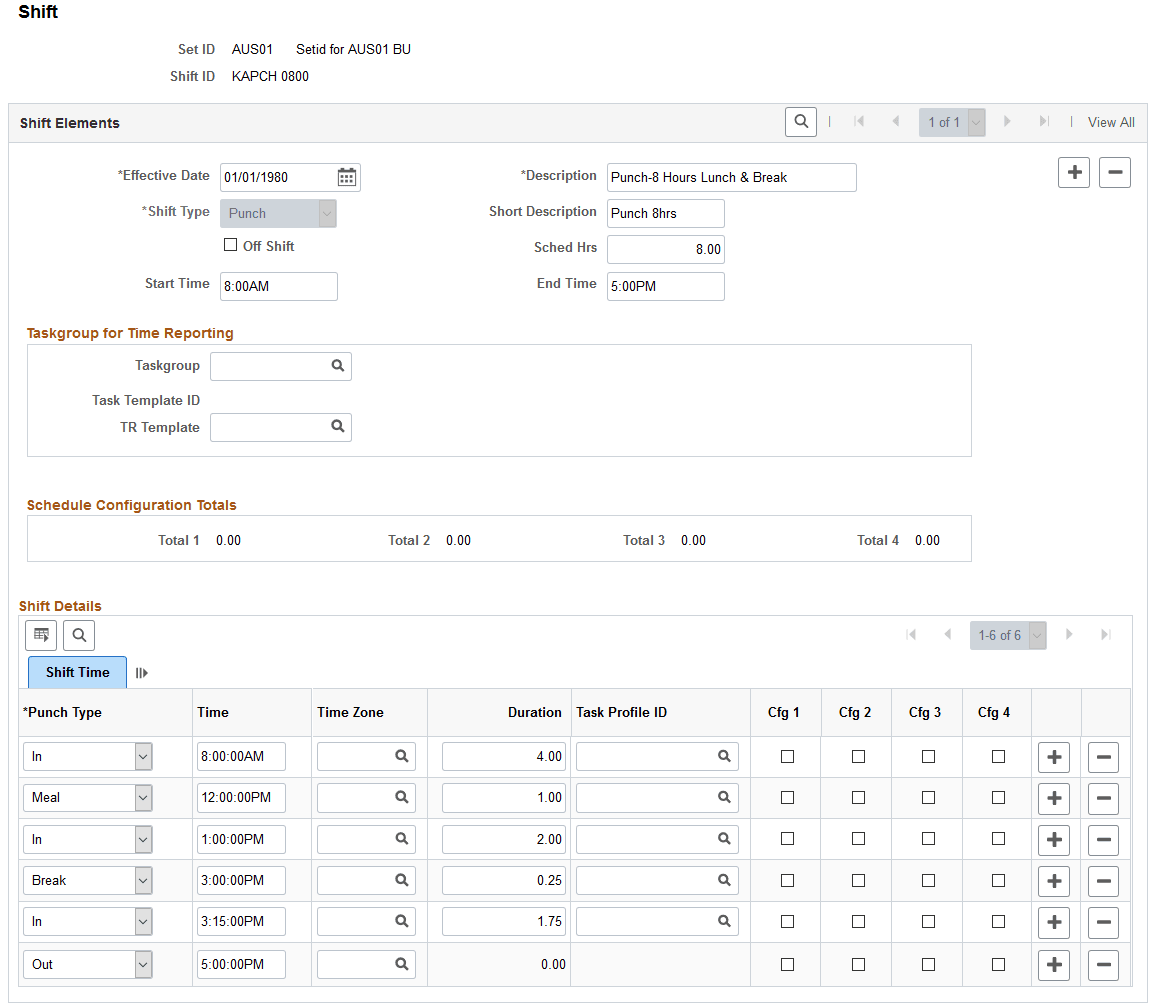Show all columns icon beside Shift Time tab
1154x1008 pixels.
[x=142, y=672]
